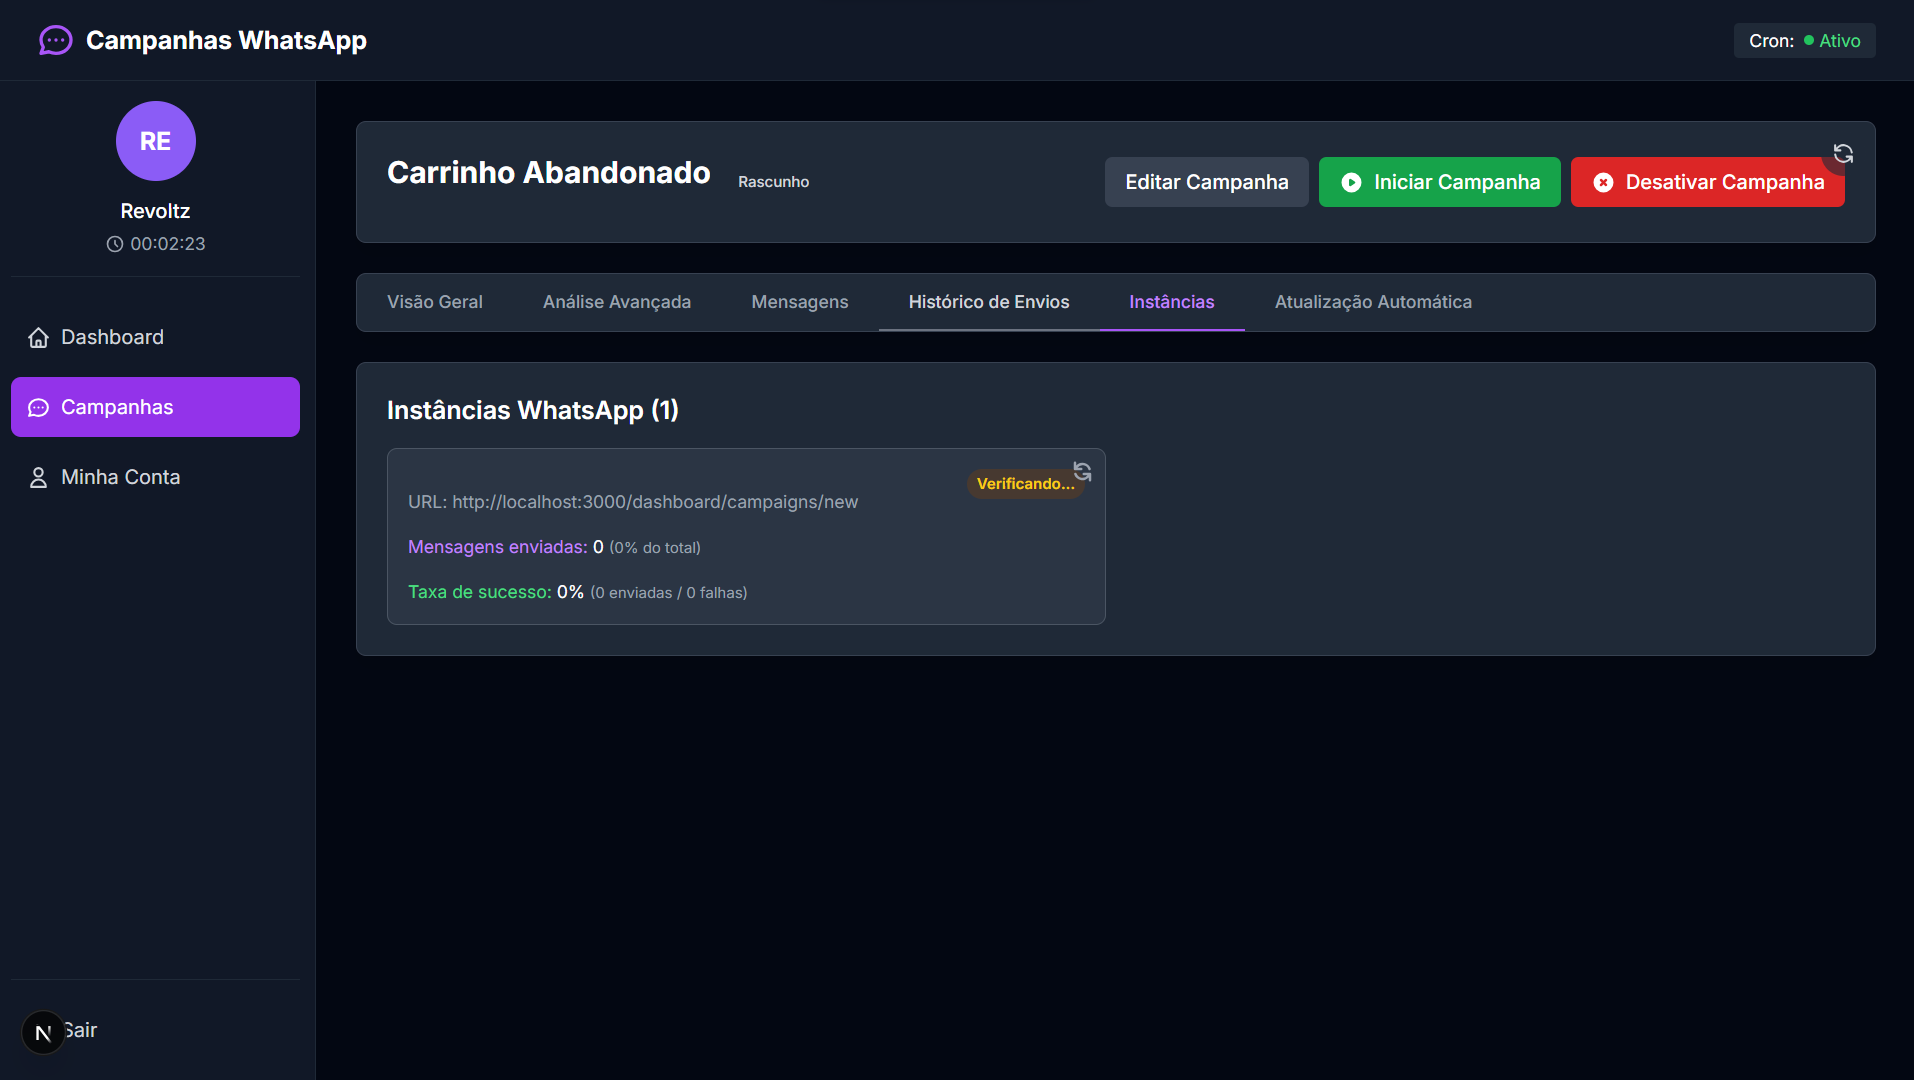Click the Campanhas chat bubble icon
Screen dimensions: 1914x1080
tap(38, 408)
